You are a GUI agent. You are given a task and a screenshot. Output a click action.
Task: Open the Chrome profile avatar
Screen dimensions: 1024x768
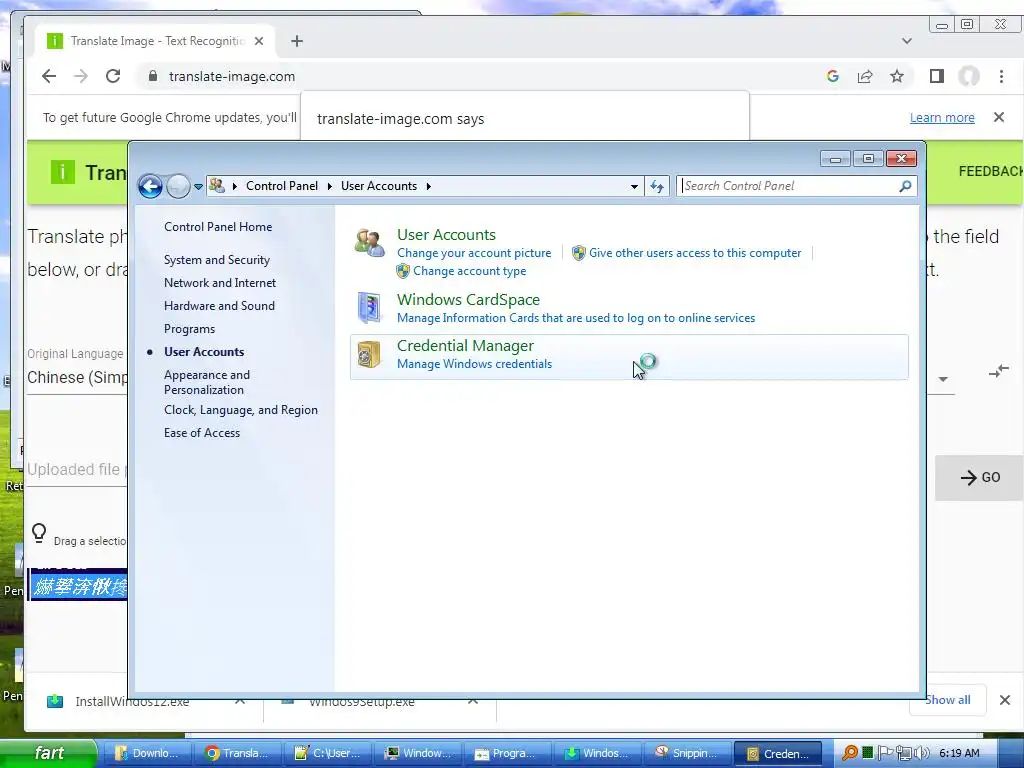click(x=968, y=76)
